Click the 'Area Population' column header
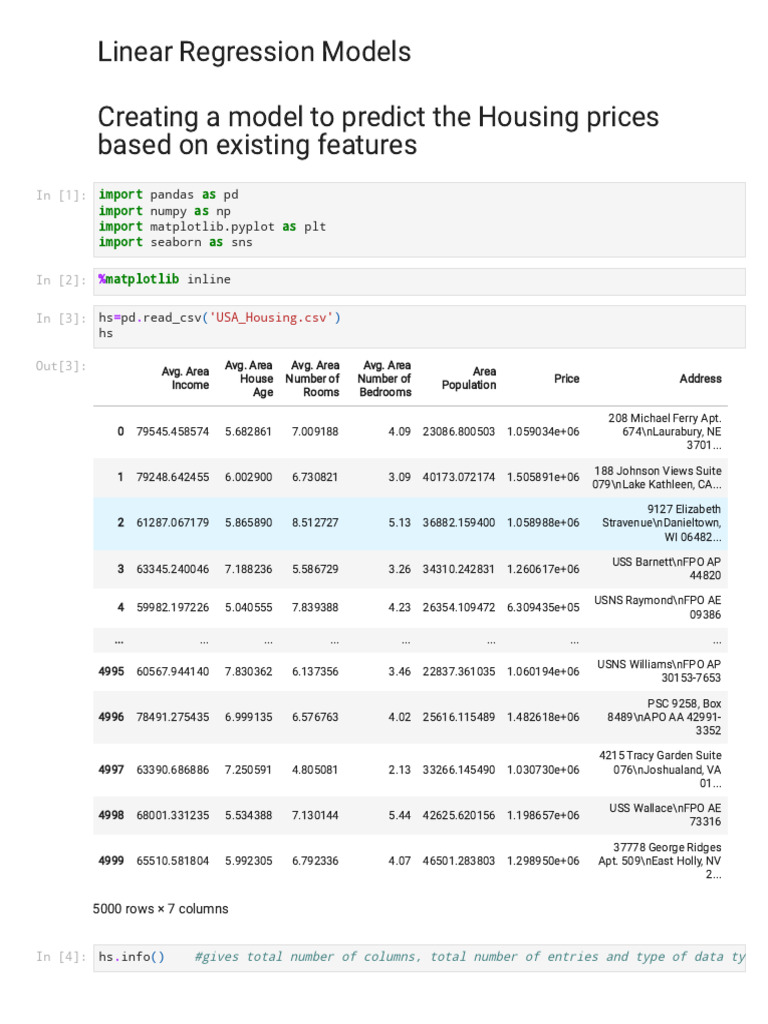 pos(469,378)
